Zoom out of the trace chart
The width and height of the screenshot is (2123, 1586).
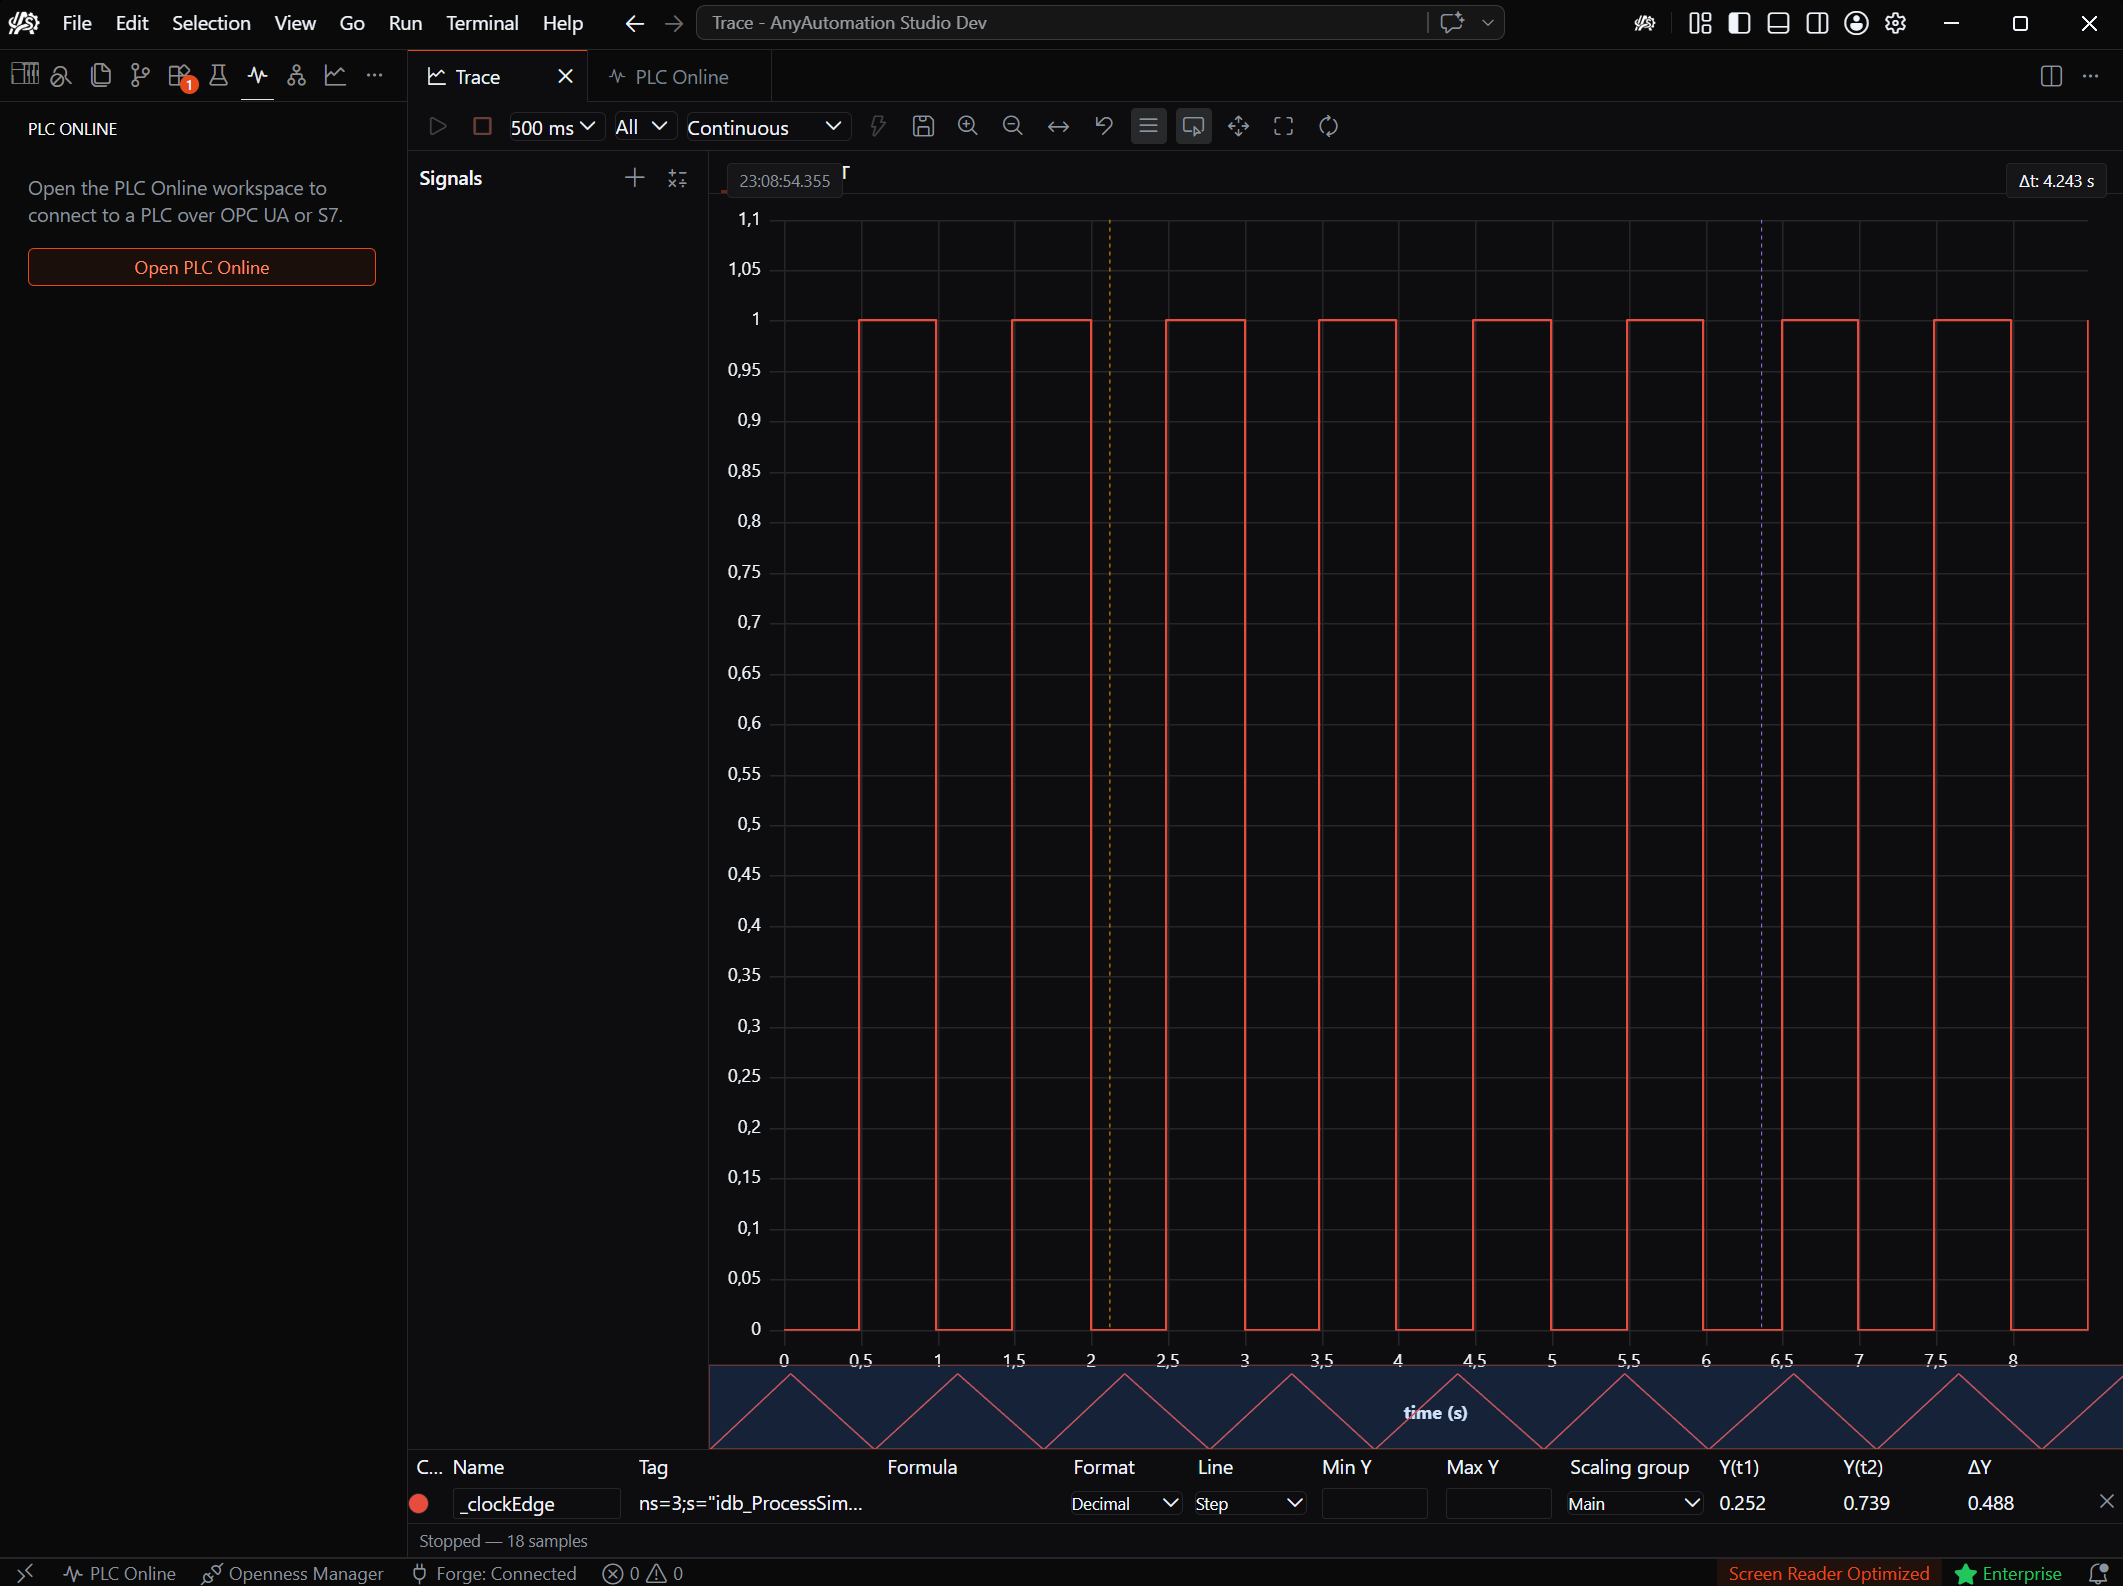click(1012, 126)
